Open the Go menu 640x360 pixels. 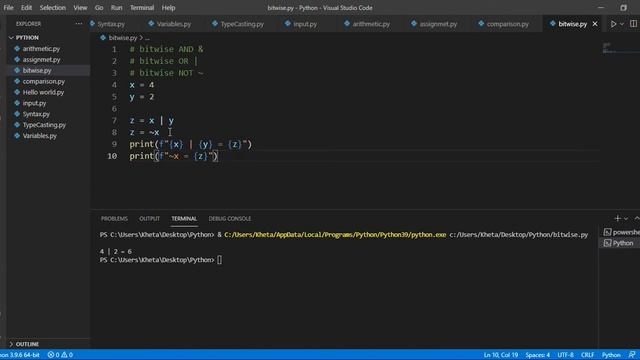(x=99, y=8)
